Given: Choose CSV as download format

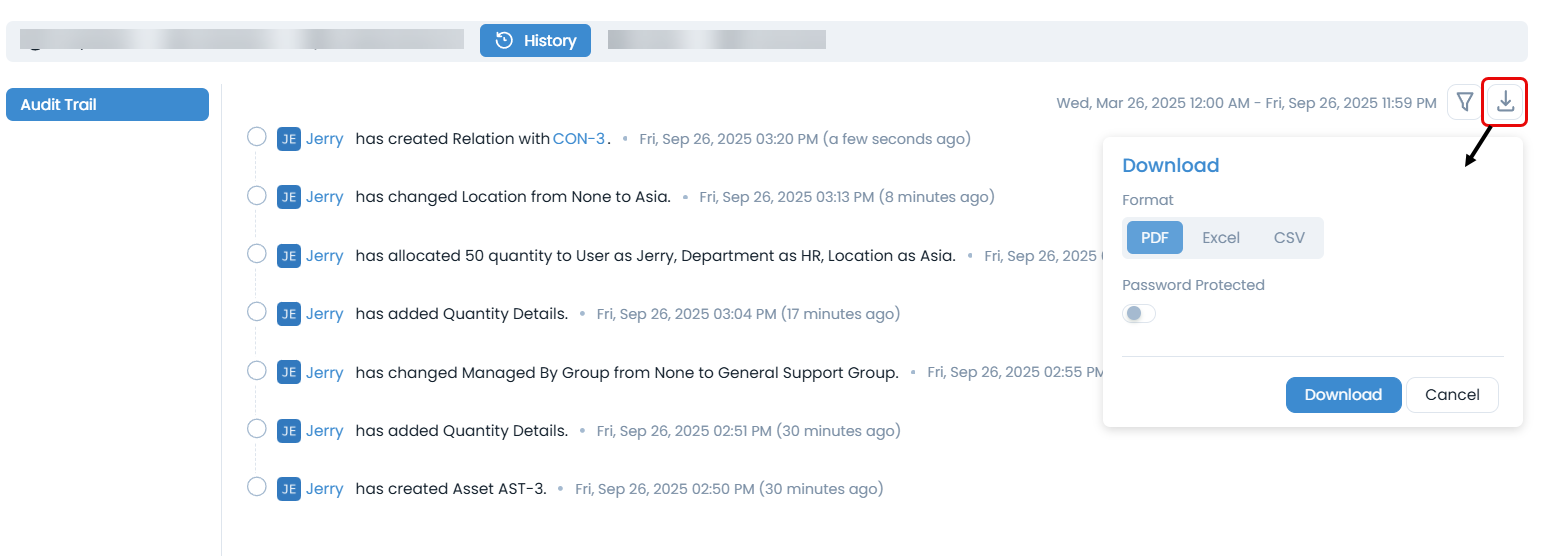Looking at the screenshot, I should [1289, 238].
